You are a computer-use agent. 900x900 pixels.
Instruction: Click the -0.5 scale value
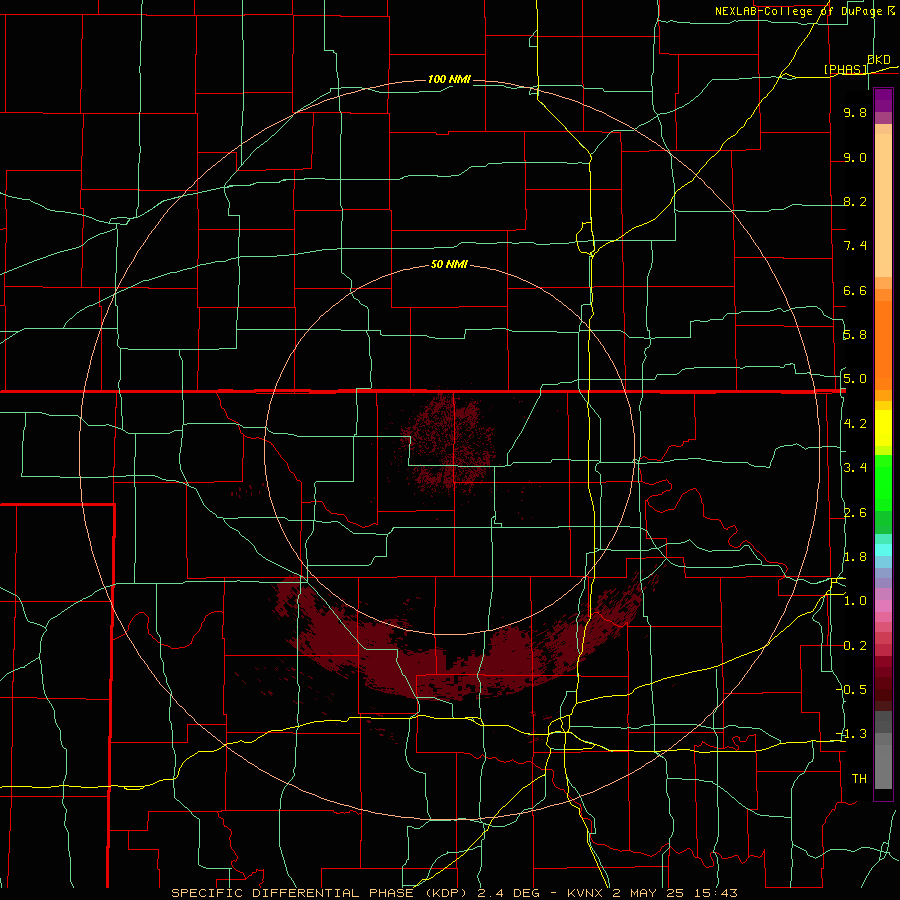(852, 690)
